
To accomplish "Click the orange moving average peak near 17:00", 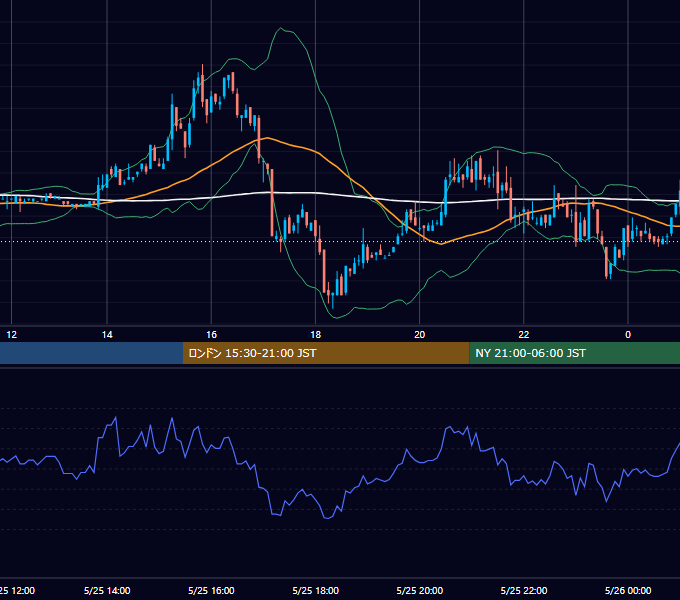I will click(x=267, y=138).
